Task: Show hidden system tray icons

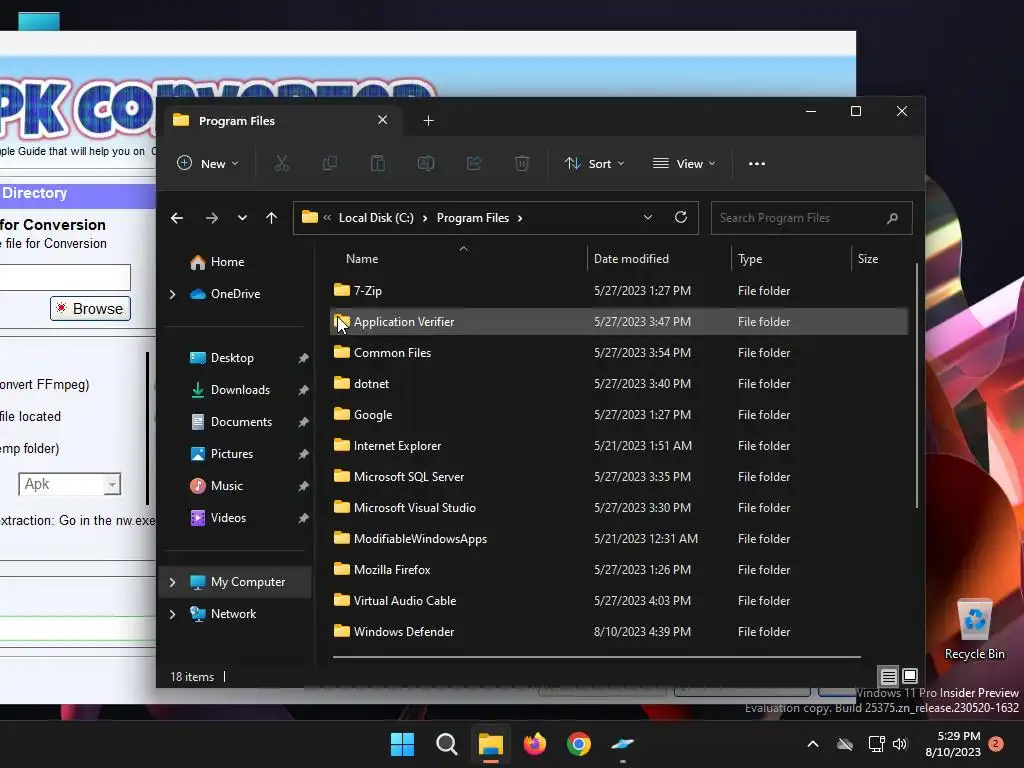Action: [813, 744]
